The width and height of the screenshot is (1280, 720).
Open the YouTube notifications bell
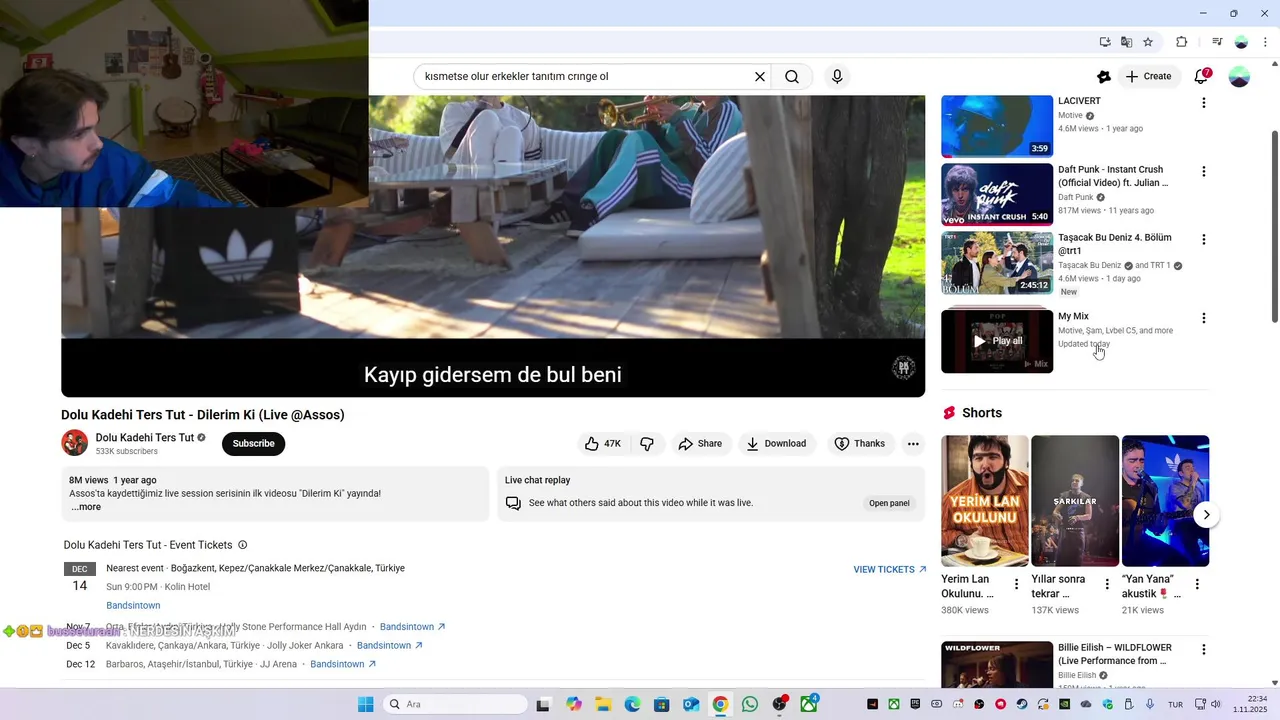click(x=1202, y=76)
